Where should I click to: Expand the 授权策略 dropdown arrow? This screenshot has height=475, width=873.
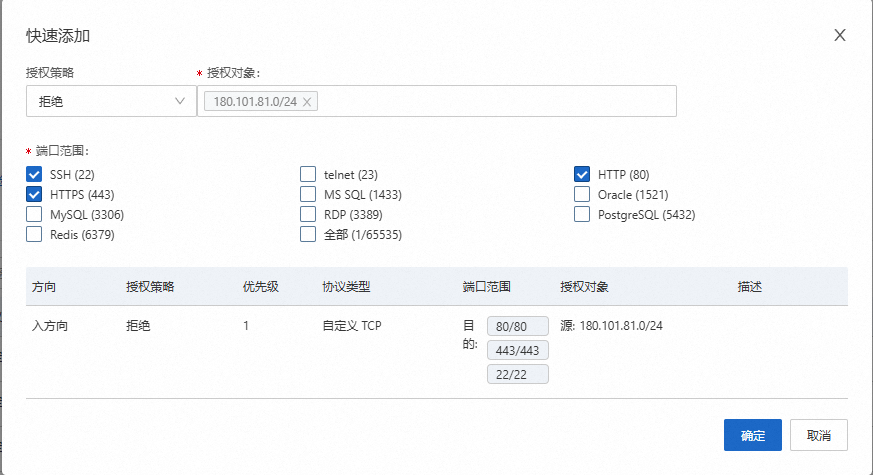tap(180, 101)
